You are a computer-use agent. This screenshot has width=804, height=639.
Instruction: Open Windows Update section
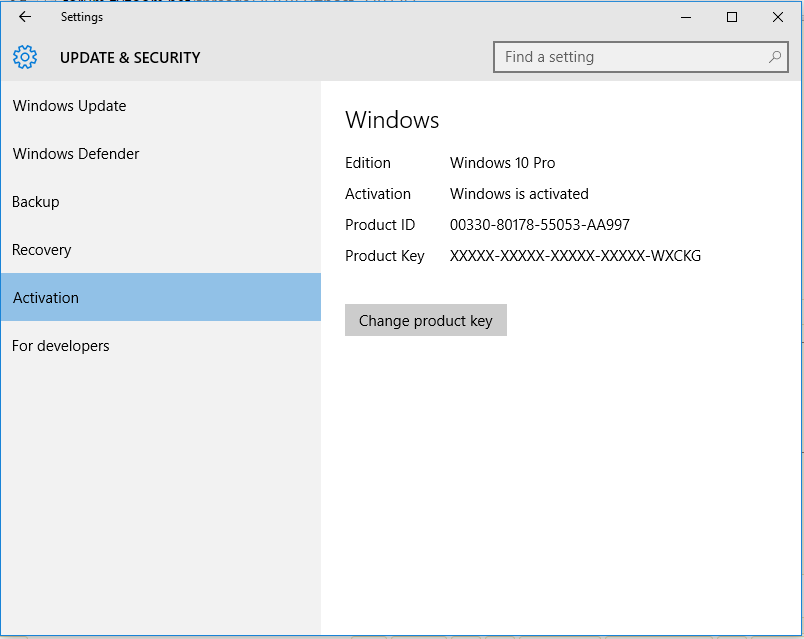(x=160, y=106)
